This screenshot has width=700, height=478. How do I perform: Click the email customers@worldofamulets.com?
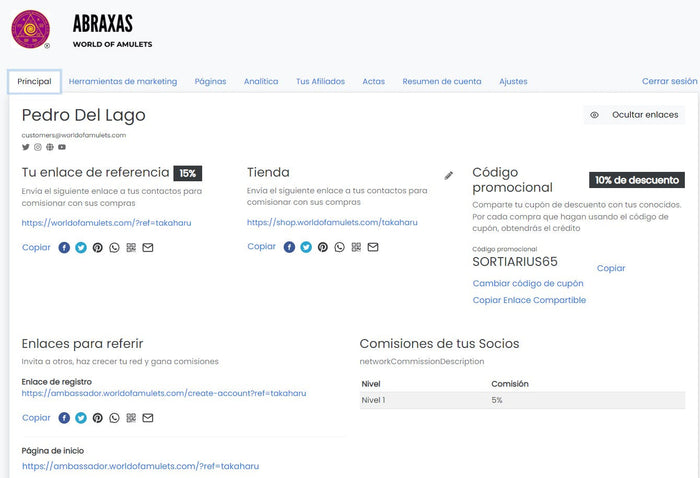click(x=74, y=135)
